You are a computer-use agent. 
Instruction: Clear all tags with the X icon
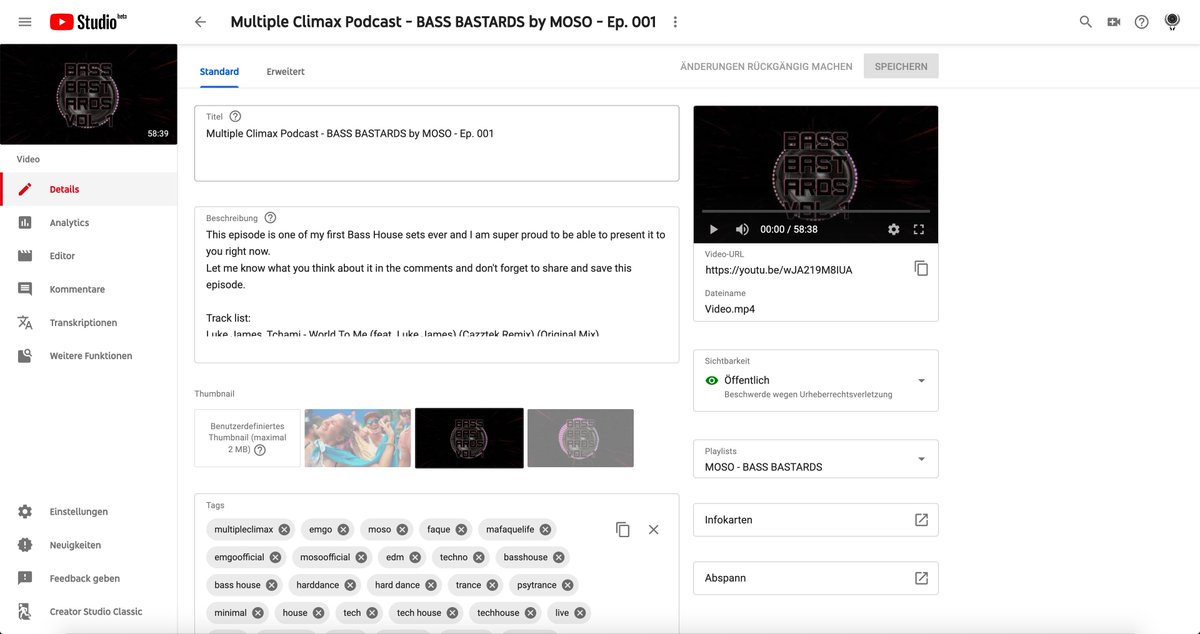(653, 529)
